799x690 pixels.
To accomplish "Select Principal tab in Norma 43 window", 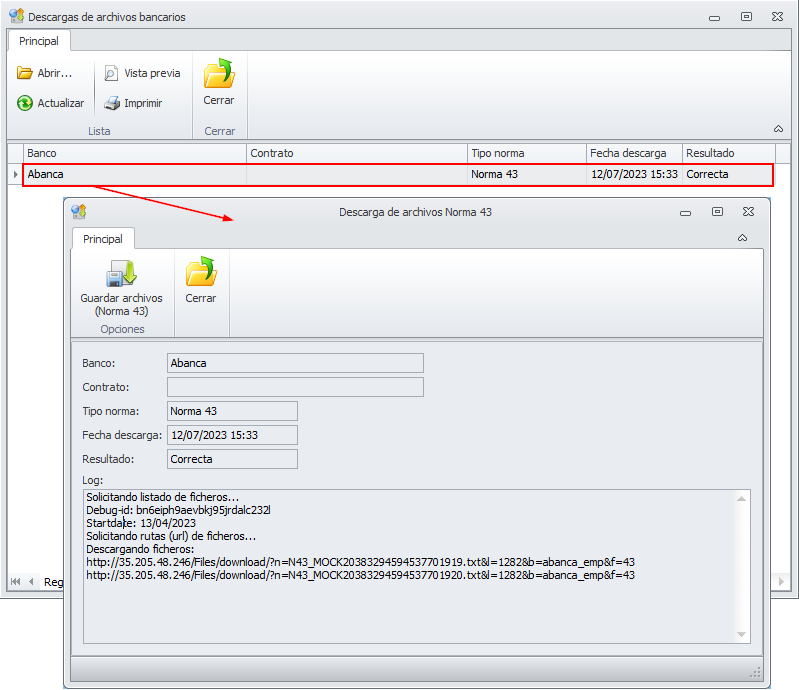I will tap(103, 239).
